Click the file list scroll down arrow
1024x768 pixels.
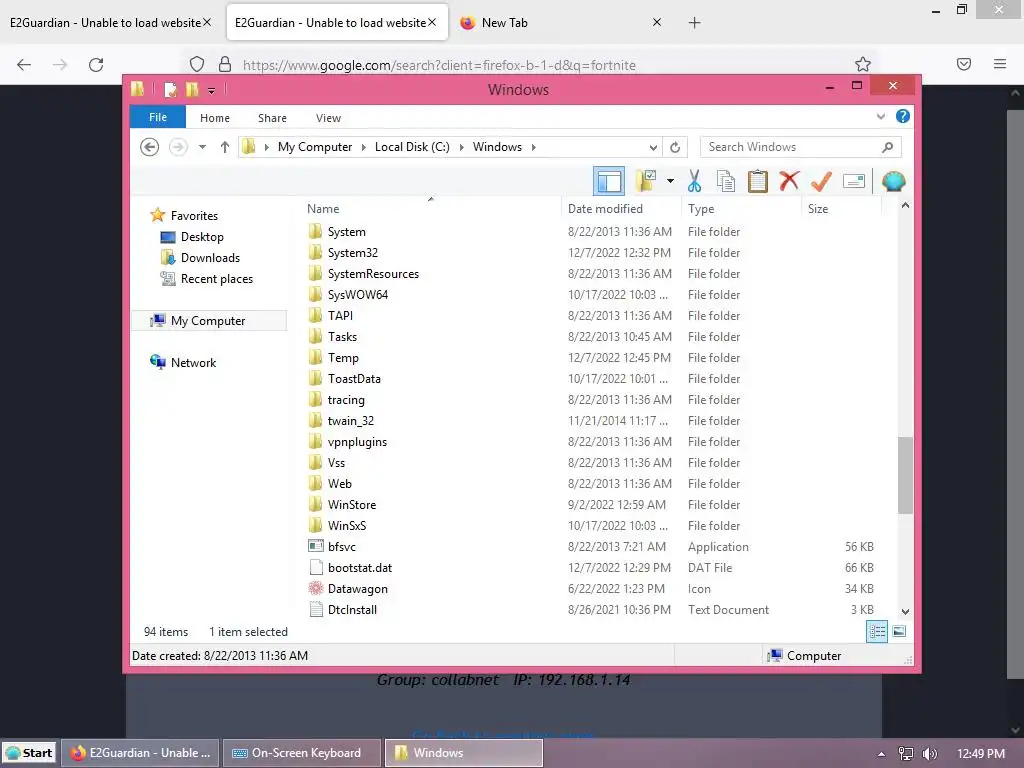905,612
